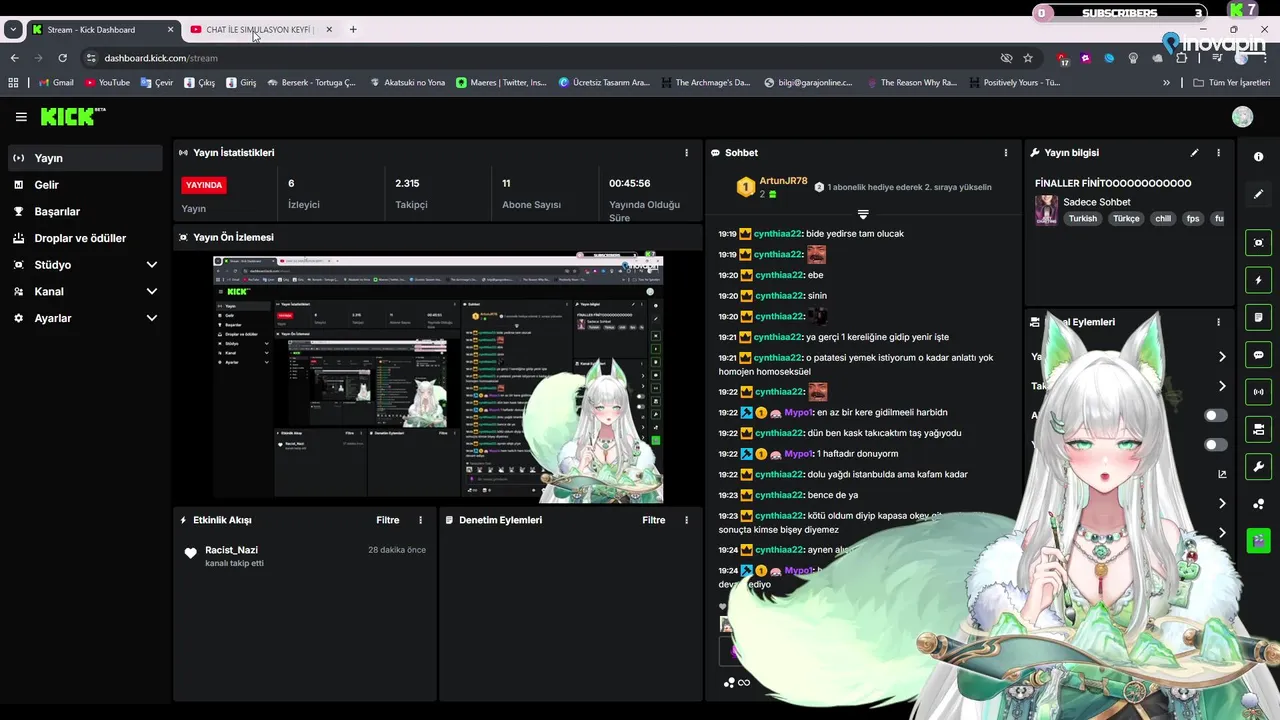Reload the page in browser
Image resolution: width=1280 pixels, height=720 pixels.
click(62, 58)
